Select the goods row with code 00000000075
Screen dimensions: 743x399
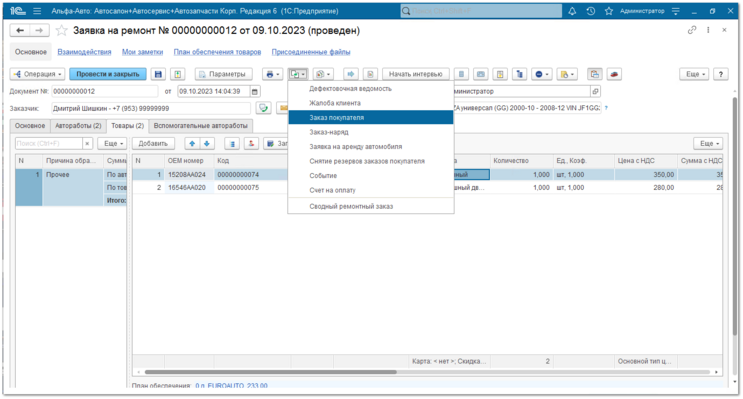click(x=427, y=188)
